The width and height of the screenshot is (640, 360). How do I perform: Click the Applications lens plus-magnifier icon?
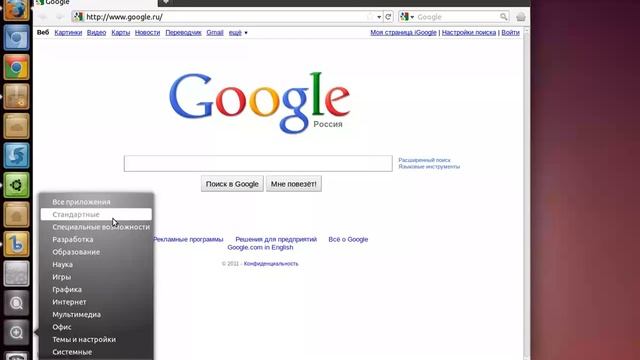click(16, 332)
